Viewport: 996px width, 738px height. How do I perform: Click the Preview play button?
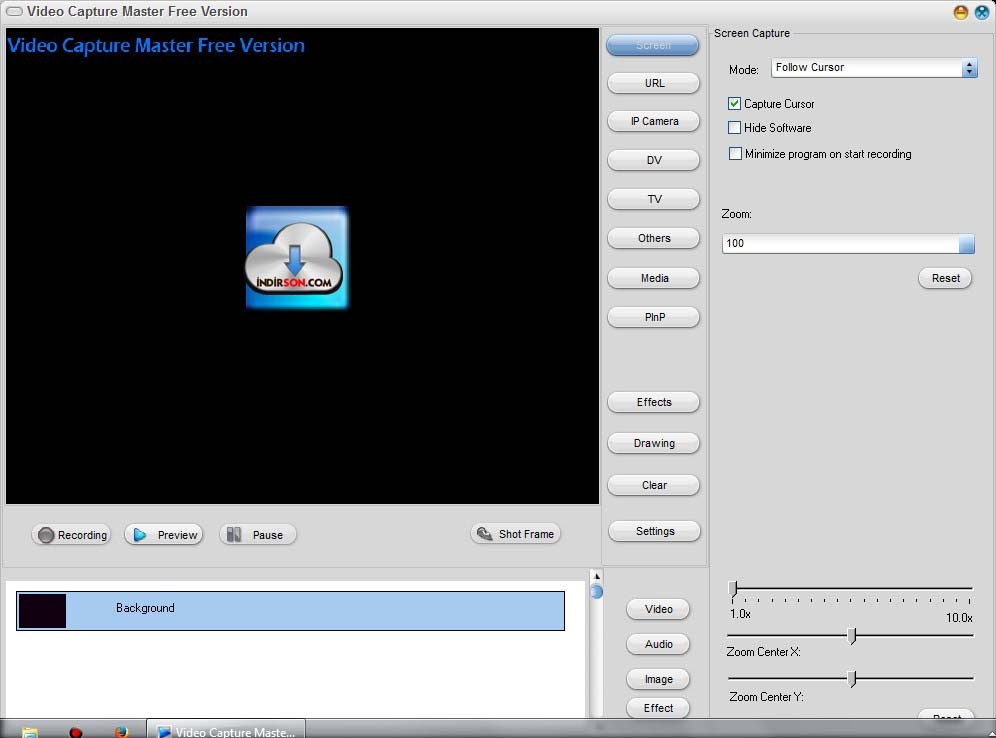(164, 535)
